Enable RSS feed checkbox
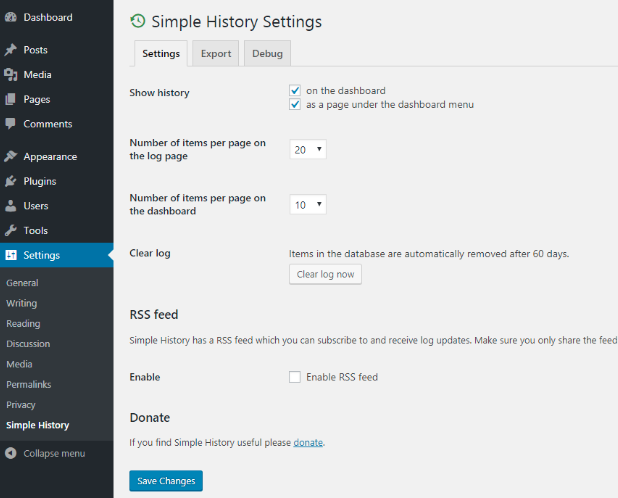Image resolution: width=618 pixels, height=498 pixels. pos(295,377)
